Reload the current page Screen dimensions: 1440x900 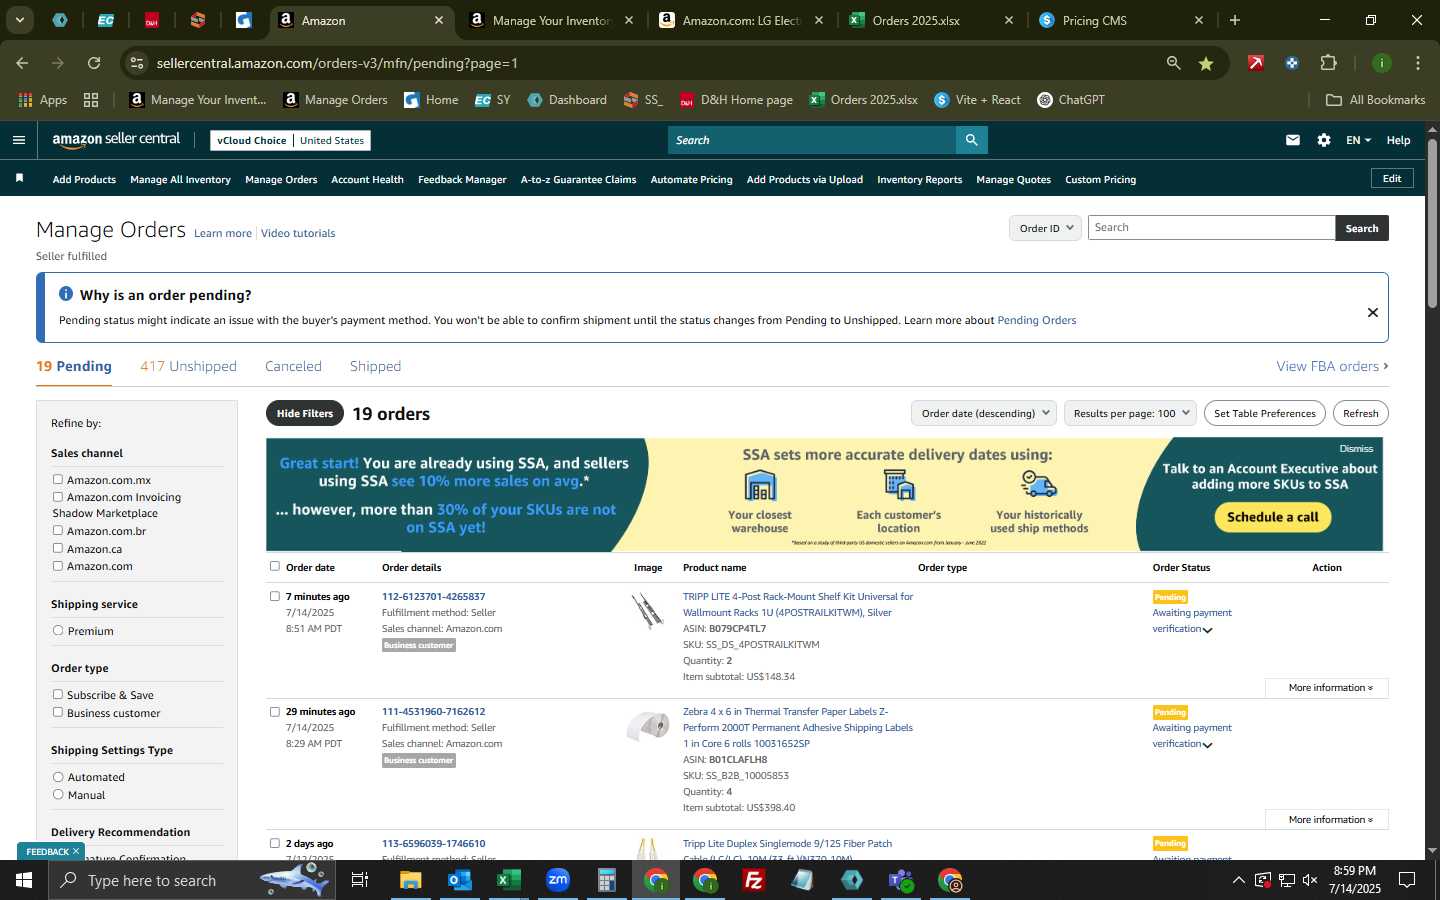(94, 63)
